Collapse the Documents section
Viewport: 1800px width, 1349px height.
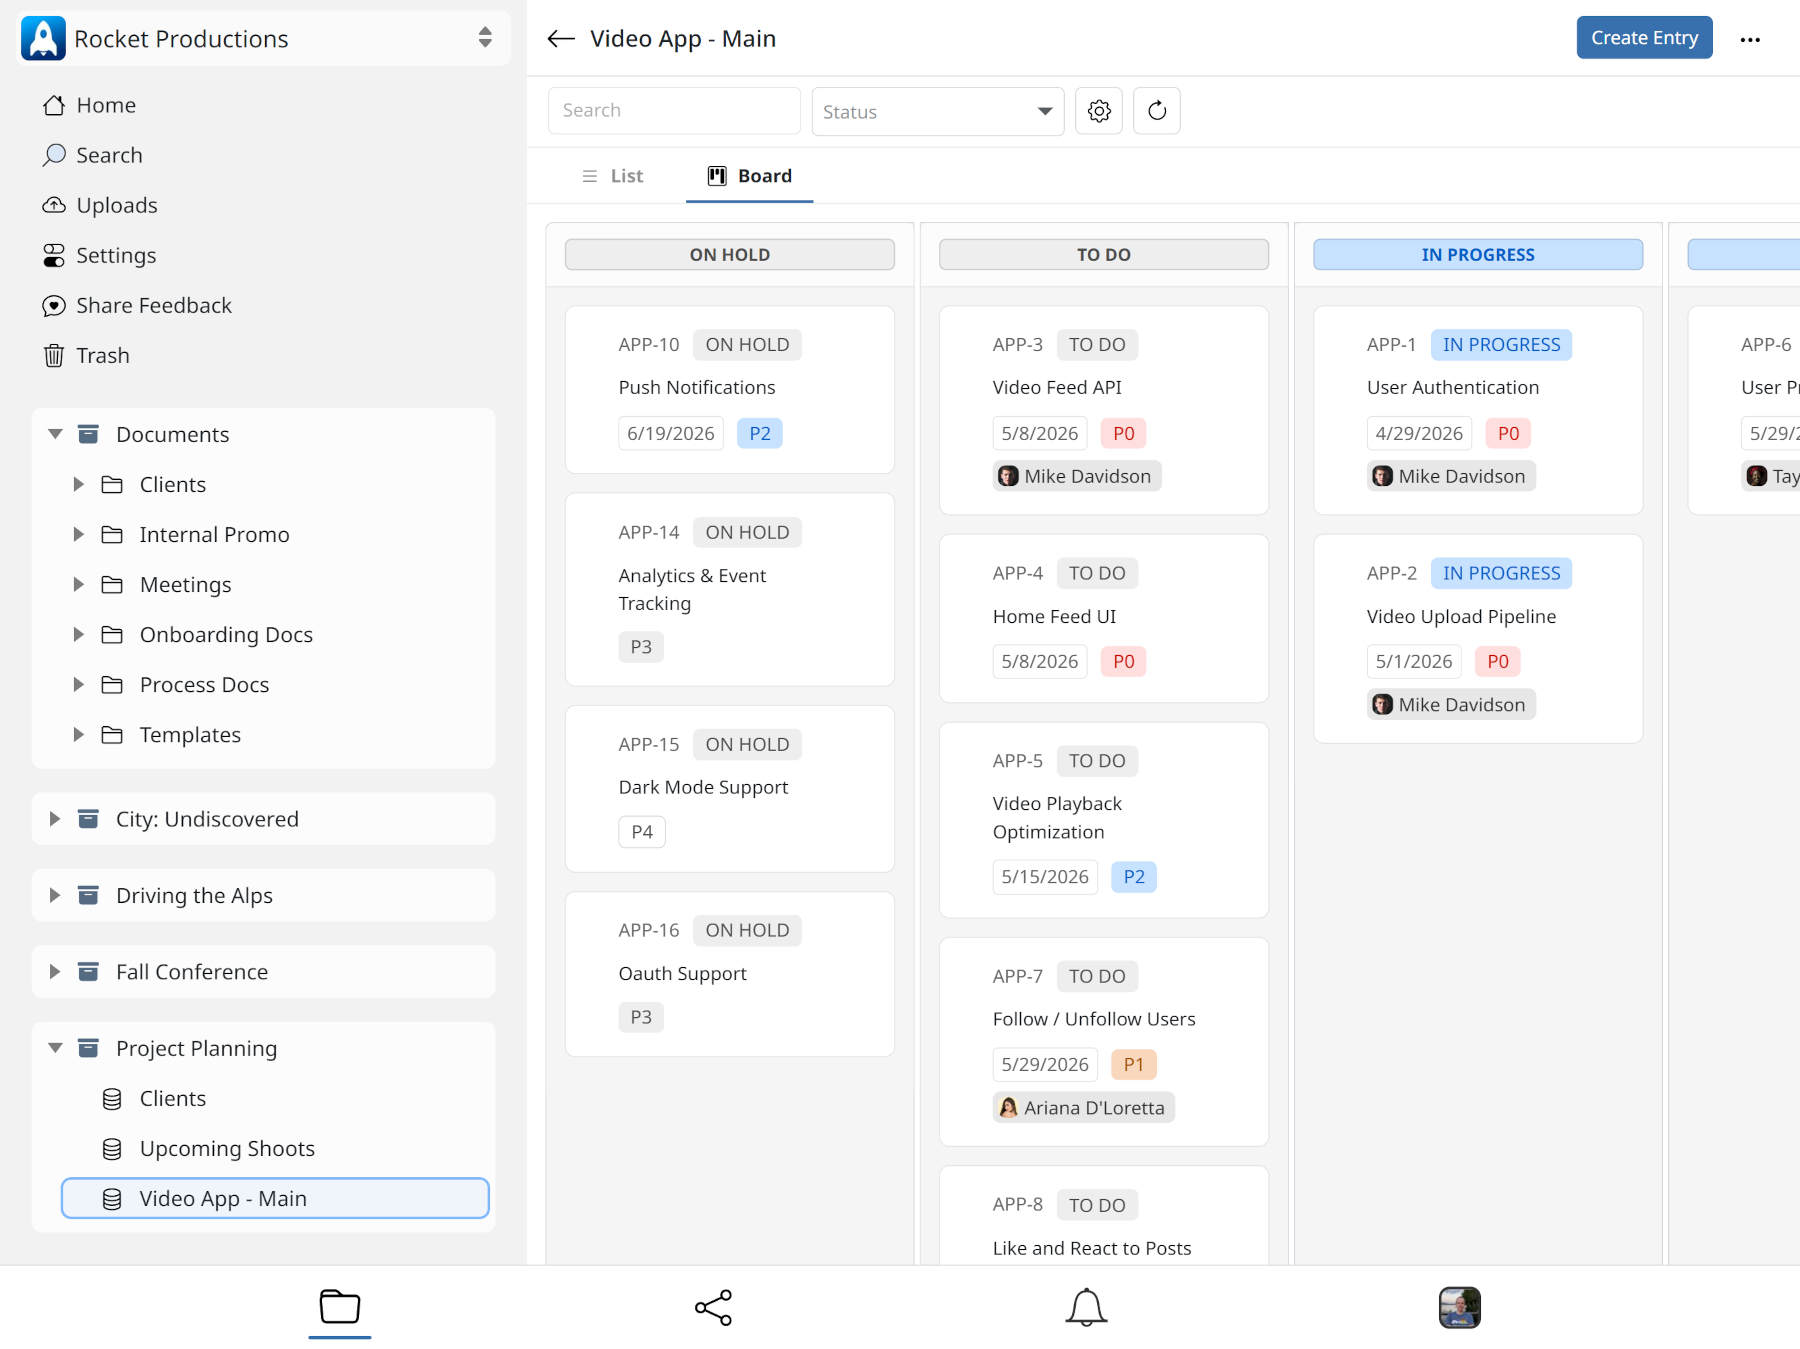click(55, 434)
